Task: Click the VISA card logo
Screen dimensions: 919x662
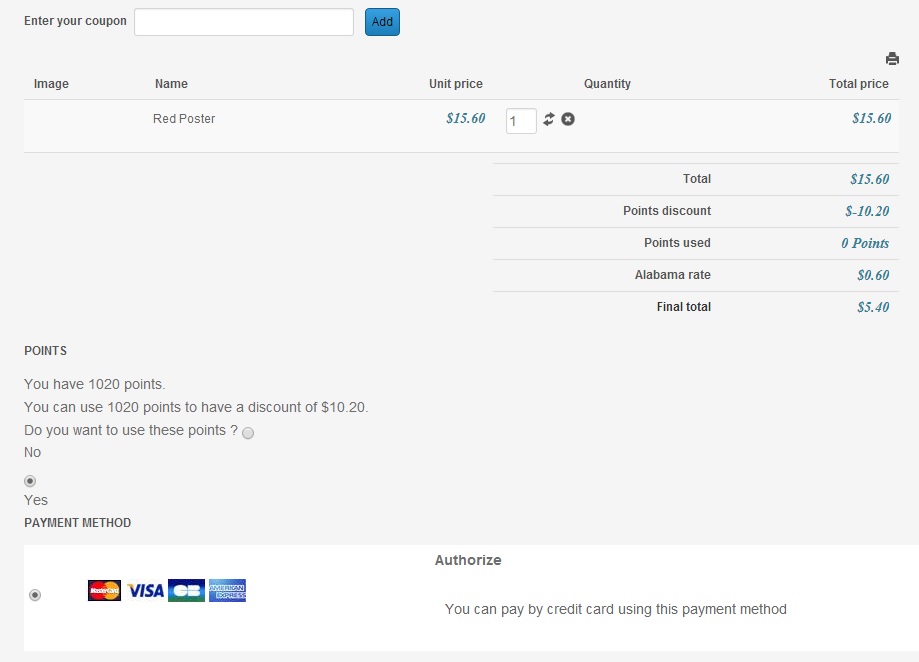Action: (x=145, y=591)
